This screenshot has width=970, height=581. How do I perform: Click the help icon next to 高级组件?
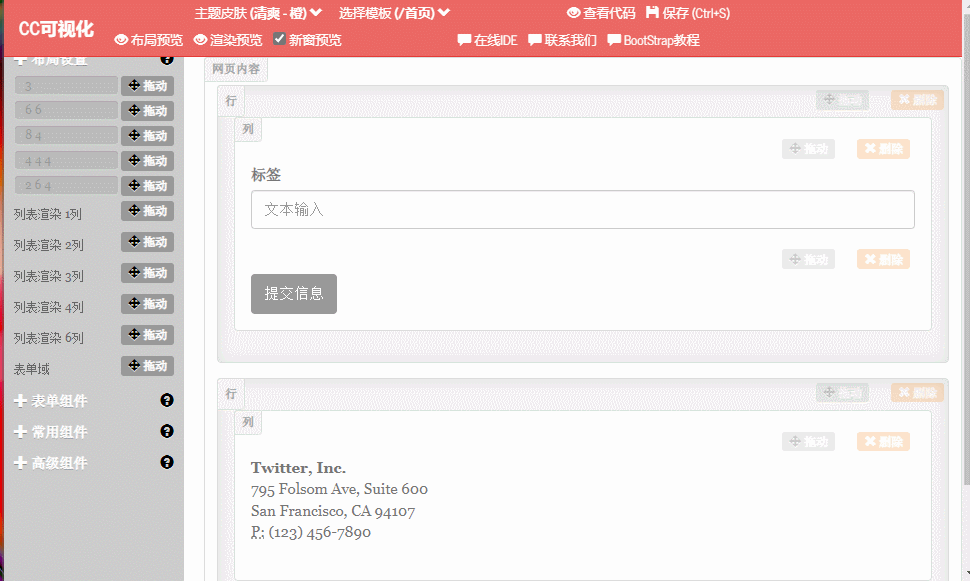167,462
